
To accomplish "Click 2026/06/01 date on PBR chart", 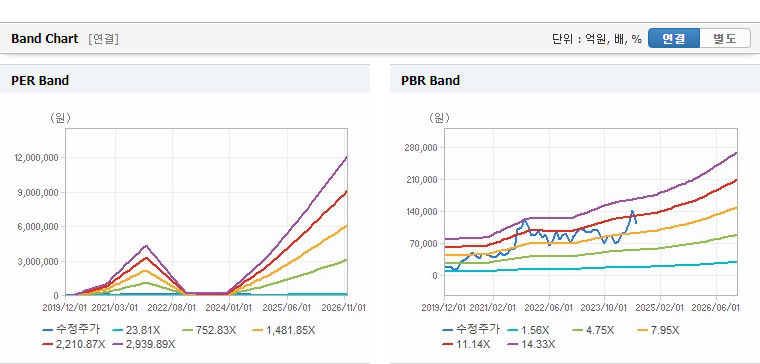I will coord(716,308).
